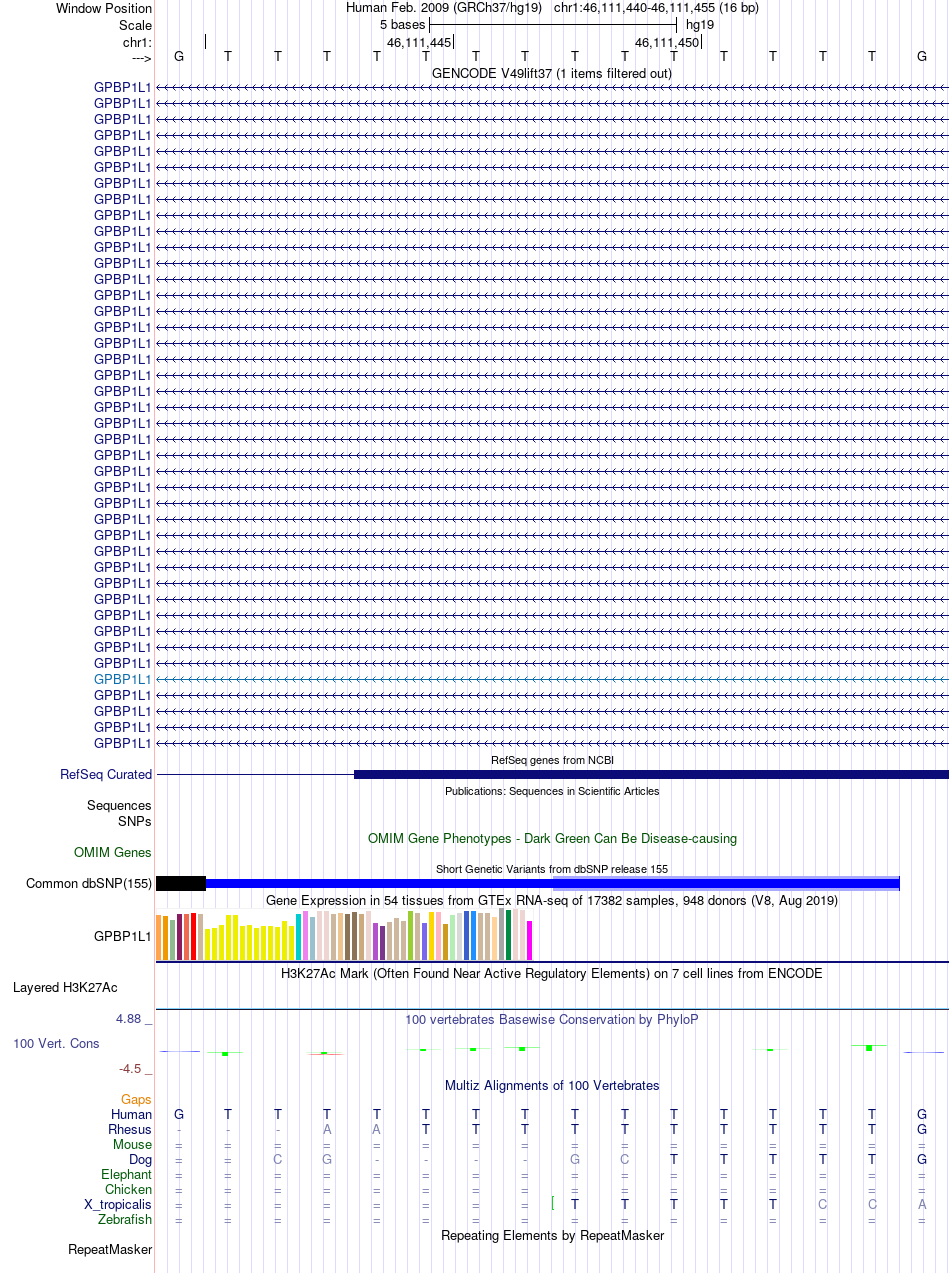Open 'Publications: Sequences in Scientific Articles' title
The image size is (950, 1273).
552,791
